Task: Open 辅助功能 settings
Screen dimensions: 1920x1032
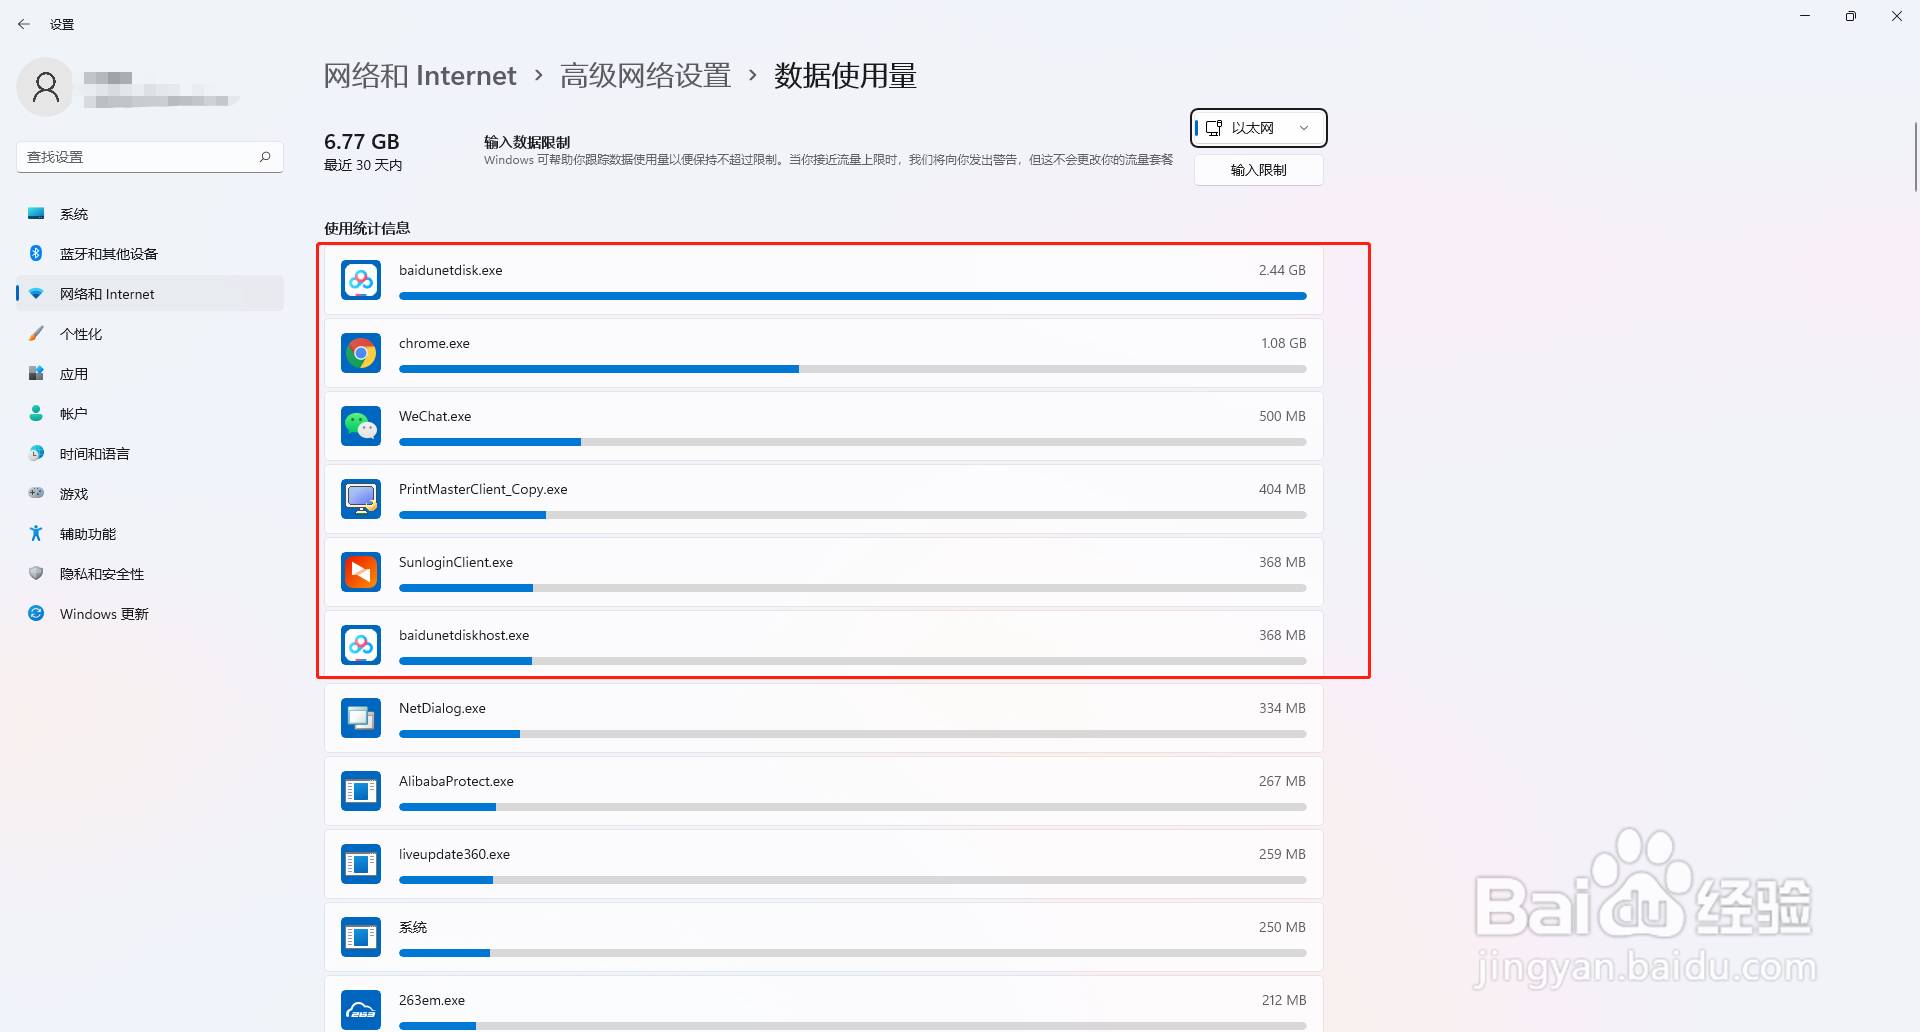Action: pos(150,534)
